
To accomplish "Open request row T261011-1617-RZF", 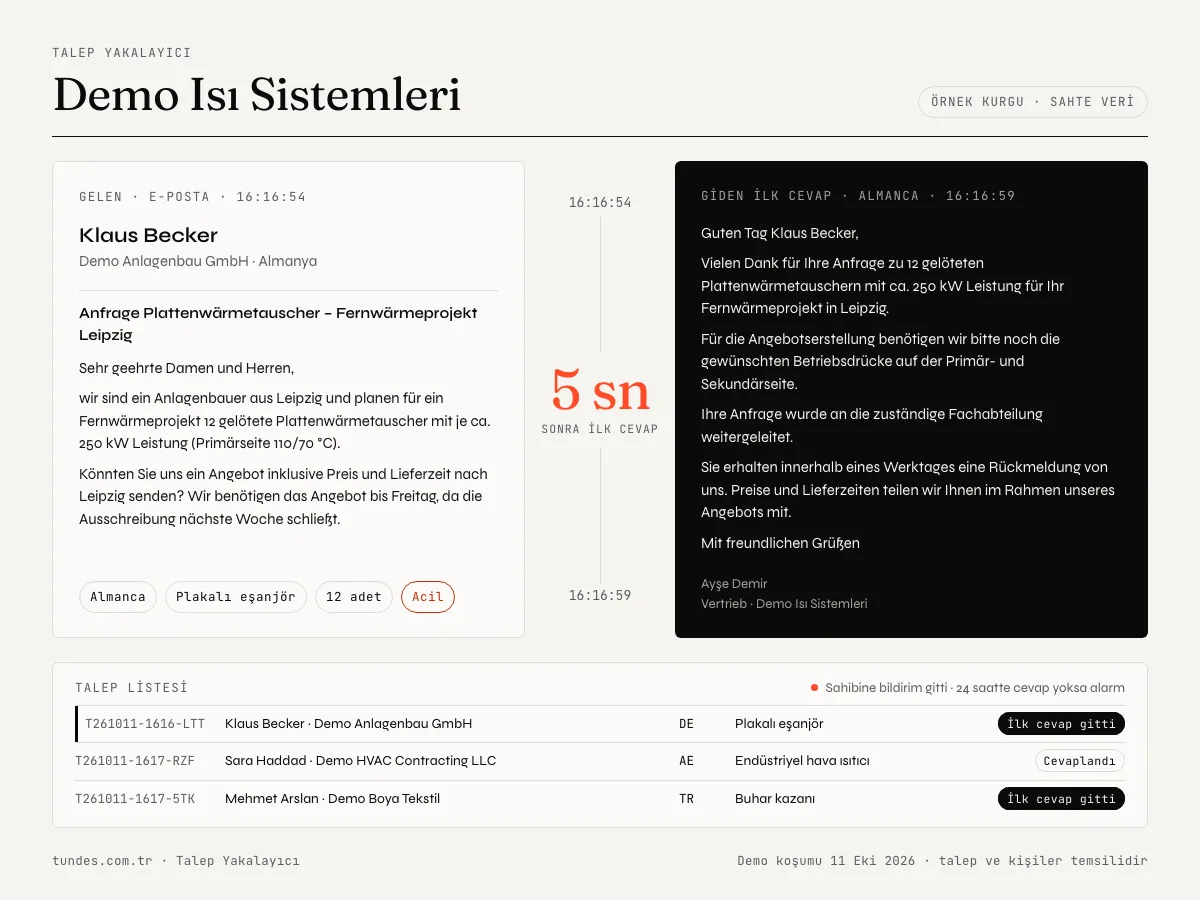I will coord(600,761).
